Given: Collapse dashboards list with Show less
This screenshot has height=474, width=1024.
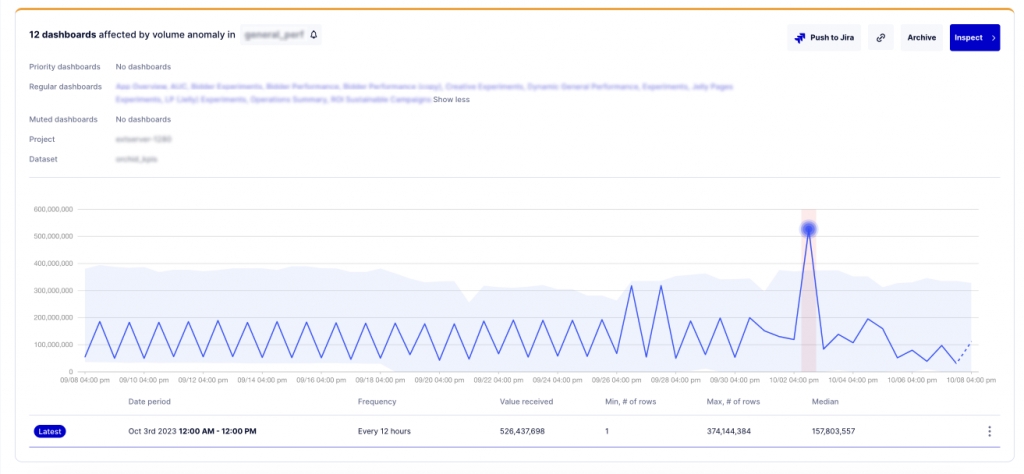Looking at the screenshot, I should pyautogui.click(x=451, y=99).
